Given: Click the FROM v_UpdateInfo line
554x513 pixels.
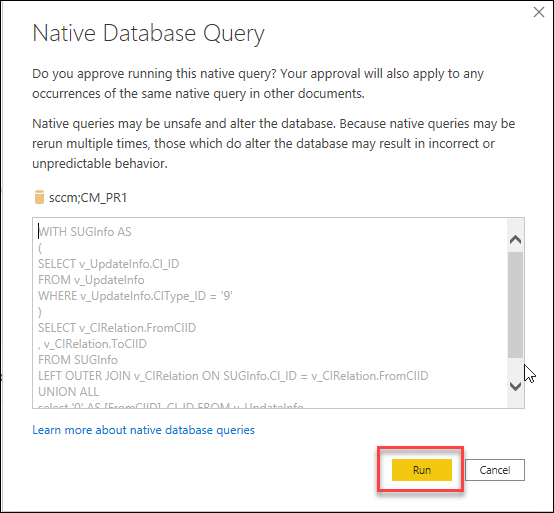Looking at the screenshot, I should [91, 280].
